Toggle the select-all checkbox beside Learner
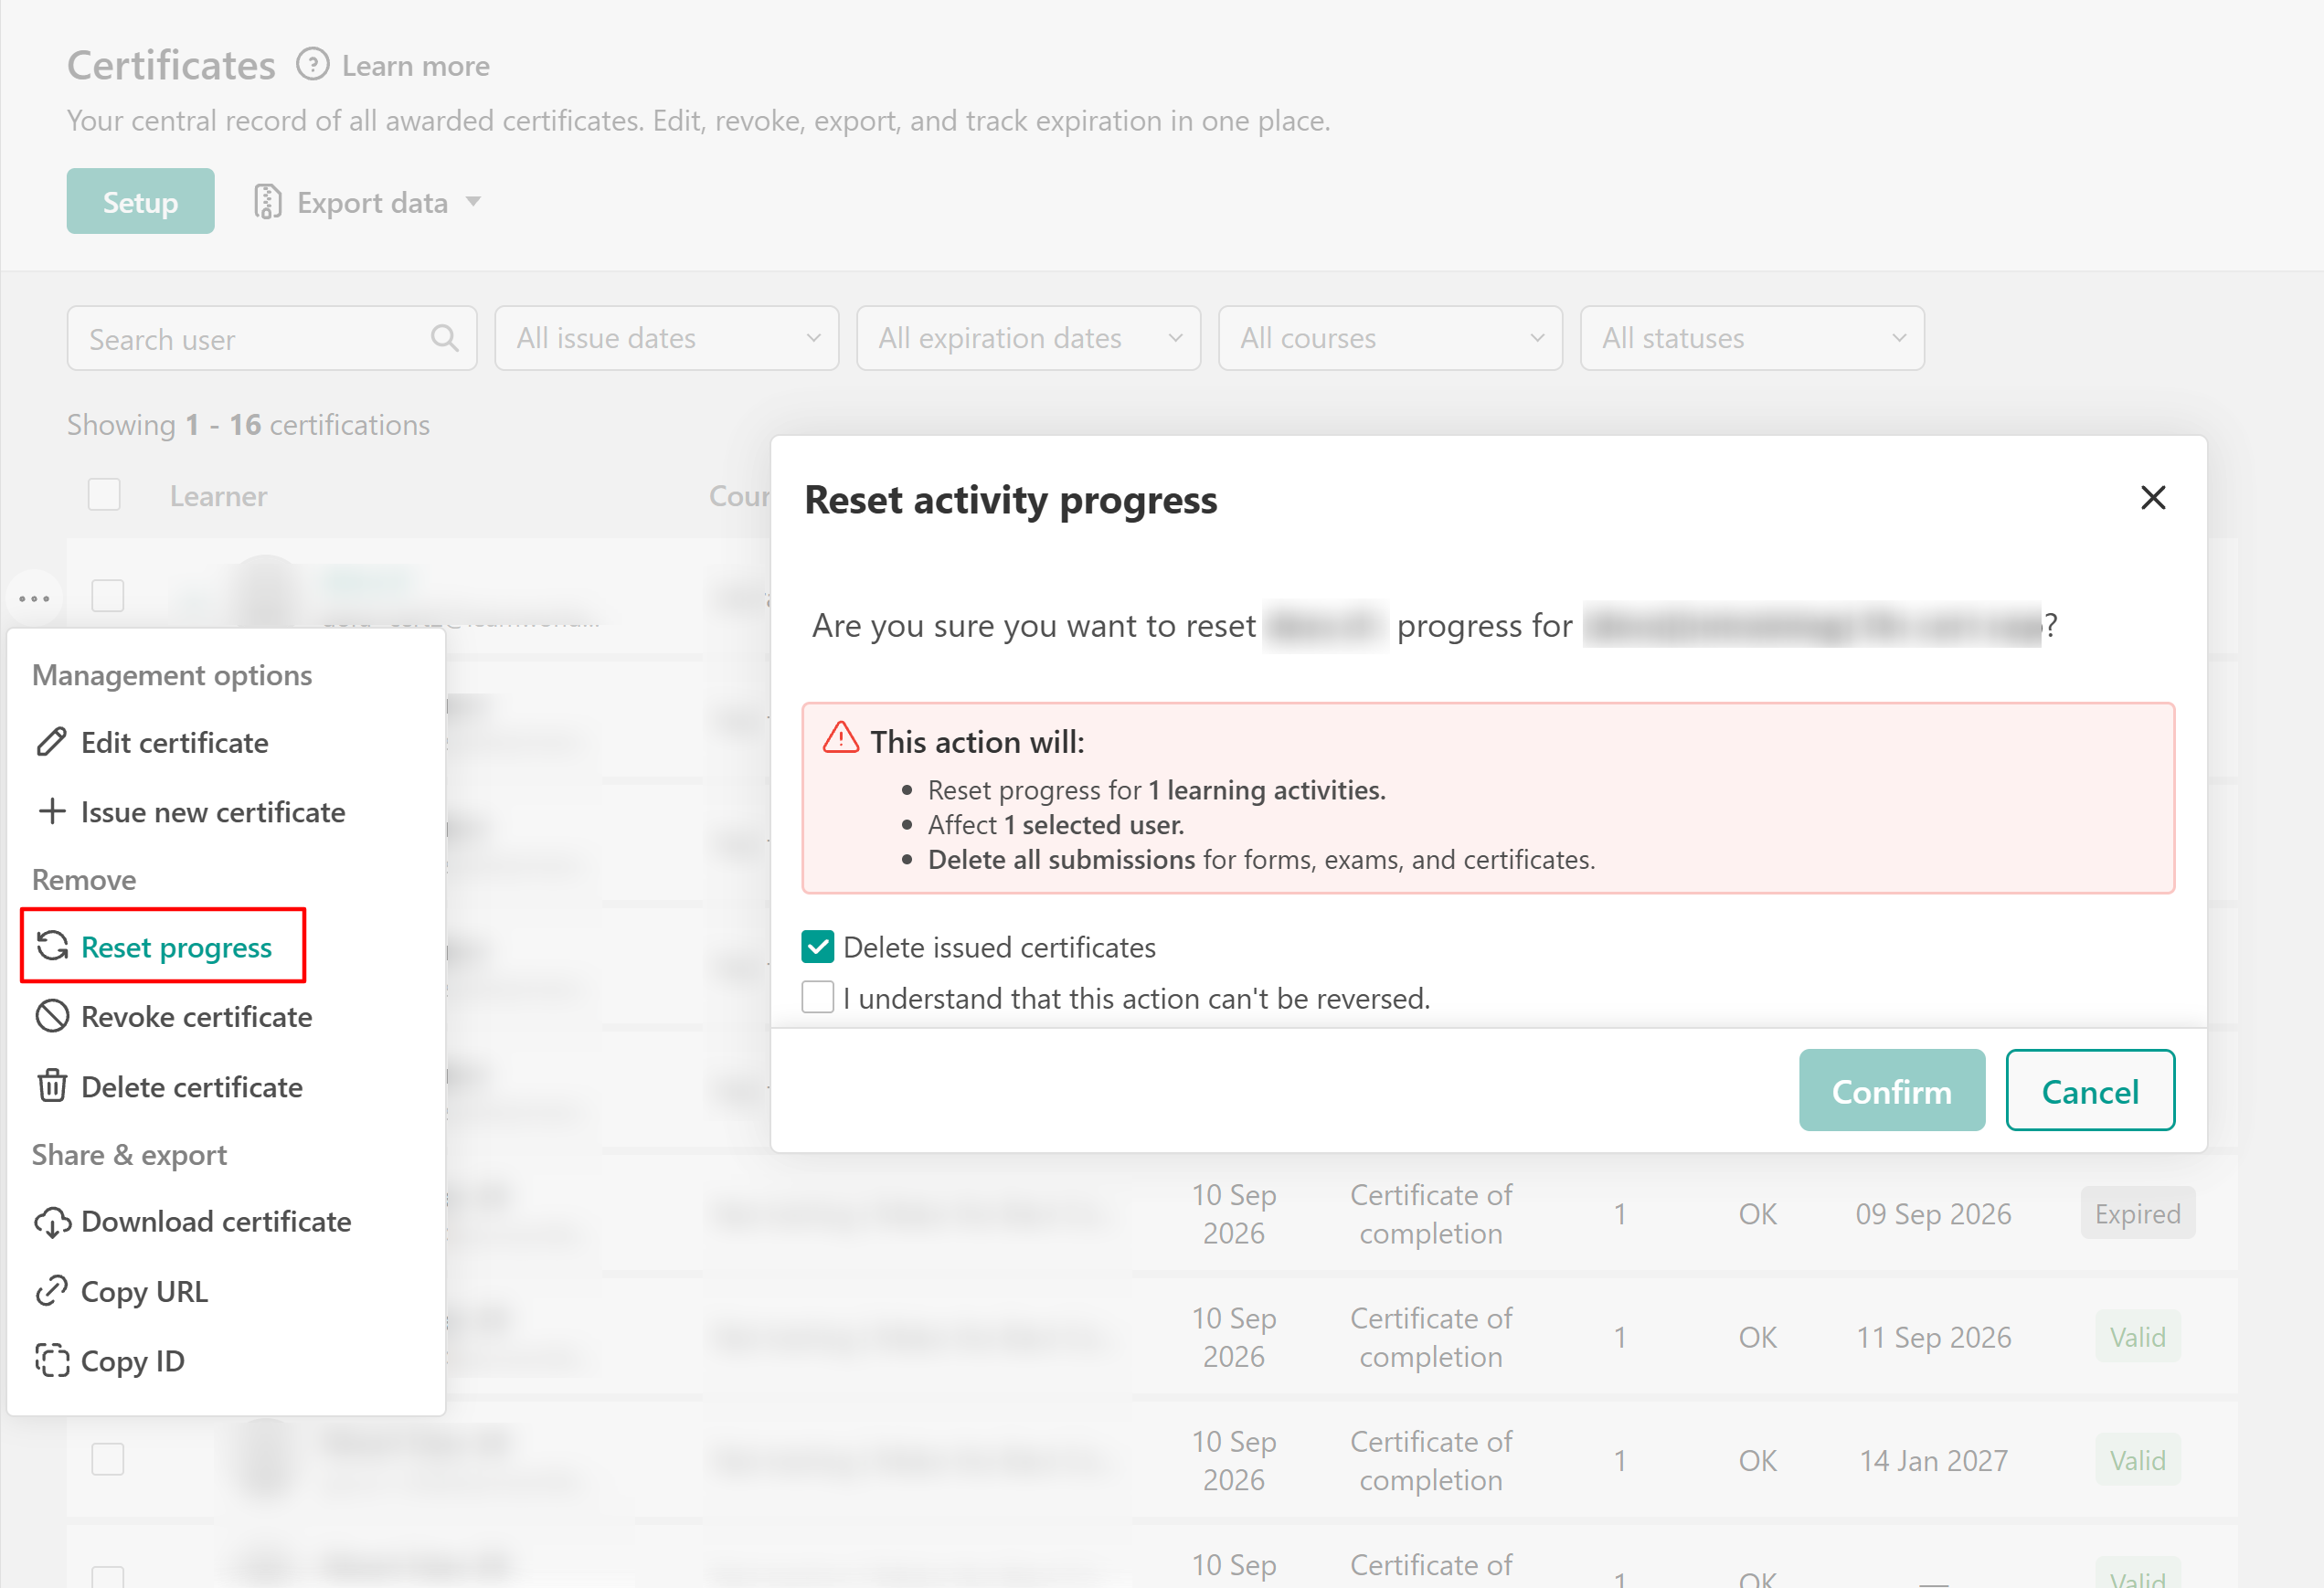This screenshot has height=1588, width=2324. pos(104,495)
